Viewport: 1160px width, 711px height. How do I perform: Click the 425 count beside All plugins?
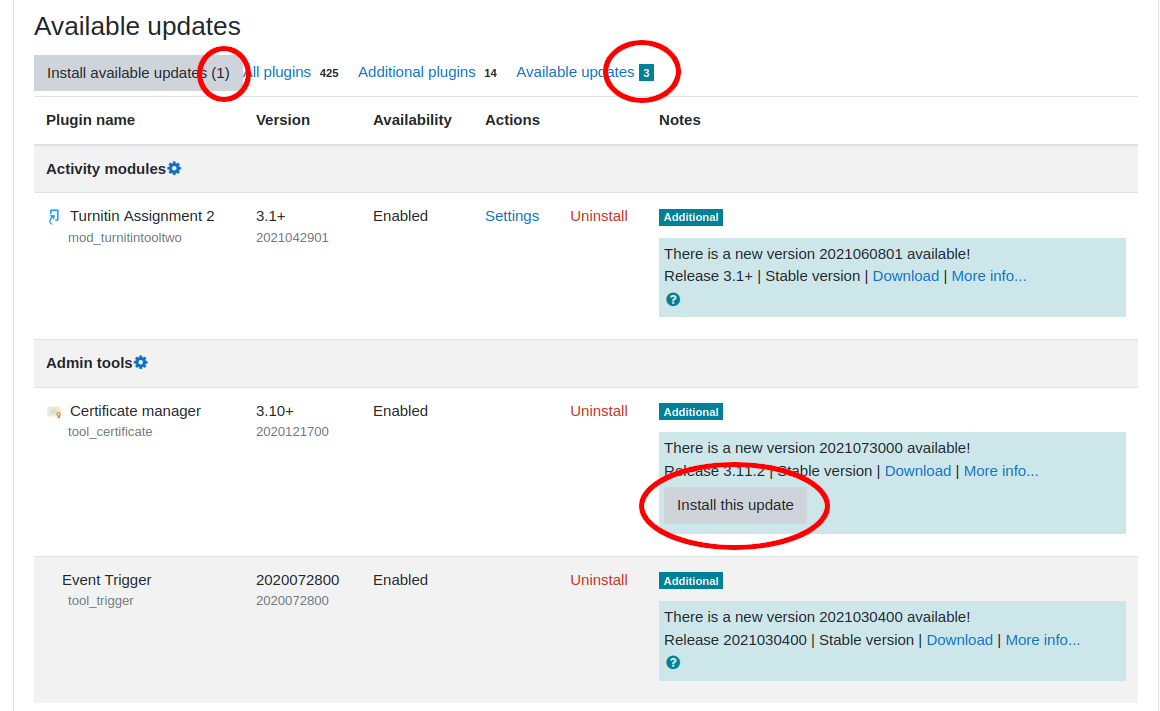pyautogui.click(x=329, y=73)
